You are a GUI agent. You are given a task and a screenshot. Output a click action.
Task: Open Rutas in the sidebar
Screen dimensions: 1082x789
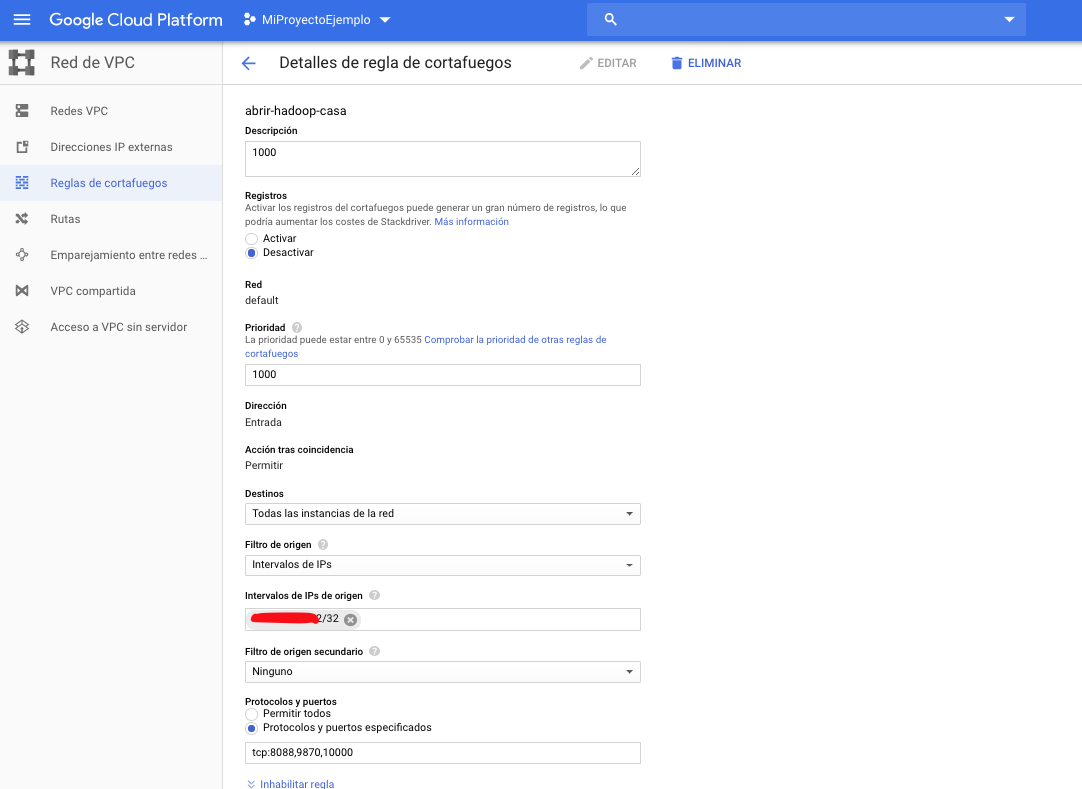pos(111,219)
